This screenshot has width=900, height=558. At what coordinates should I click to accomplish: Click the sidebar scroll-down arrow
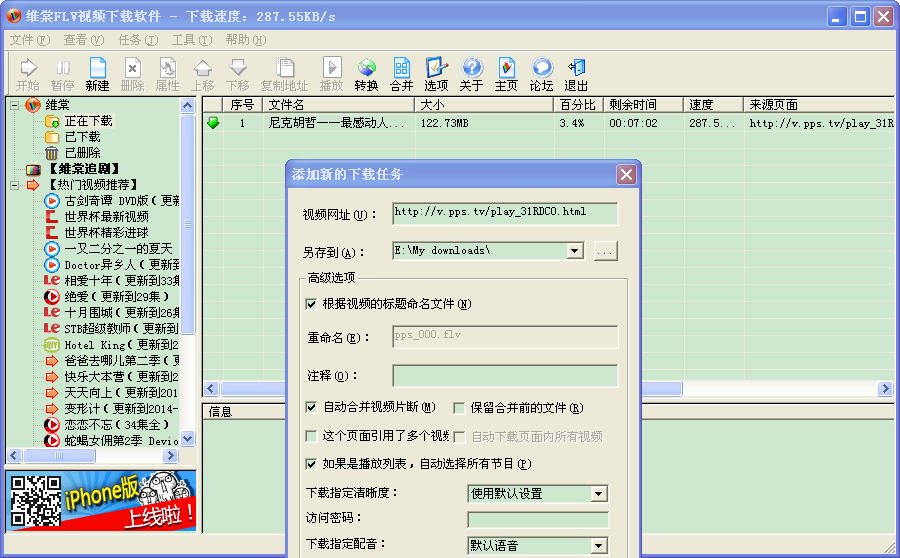[188, 440]
